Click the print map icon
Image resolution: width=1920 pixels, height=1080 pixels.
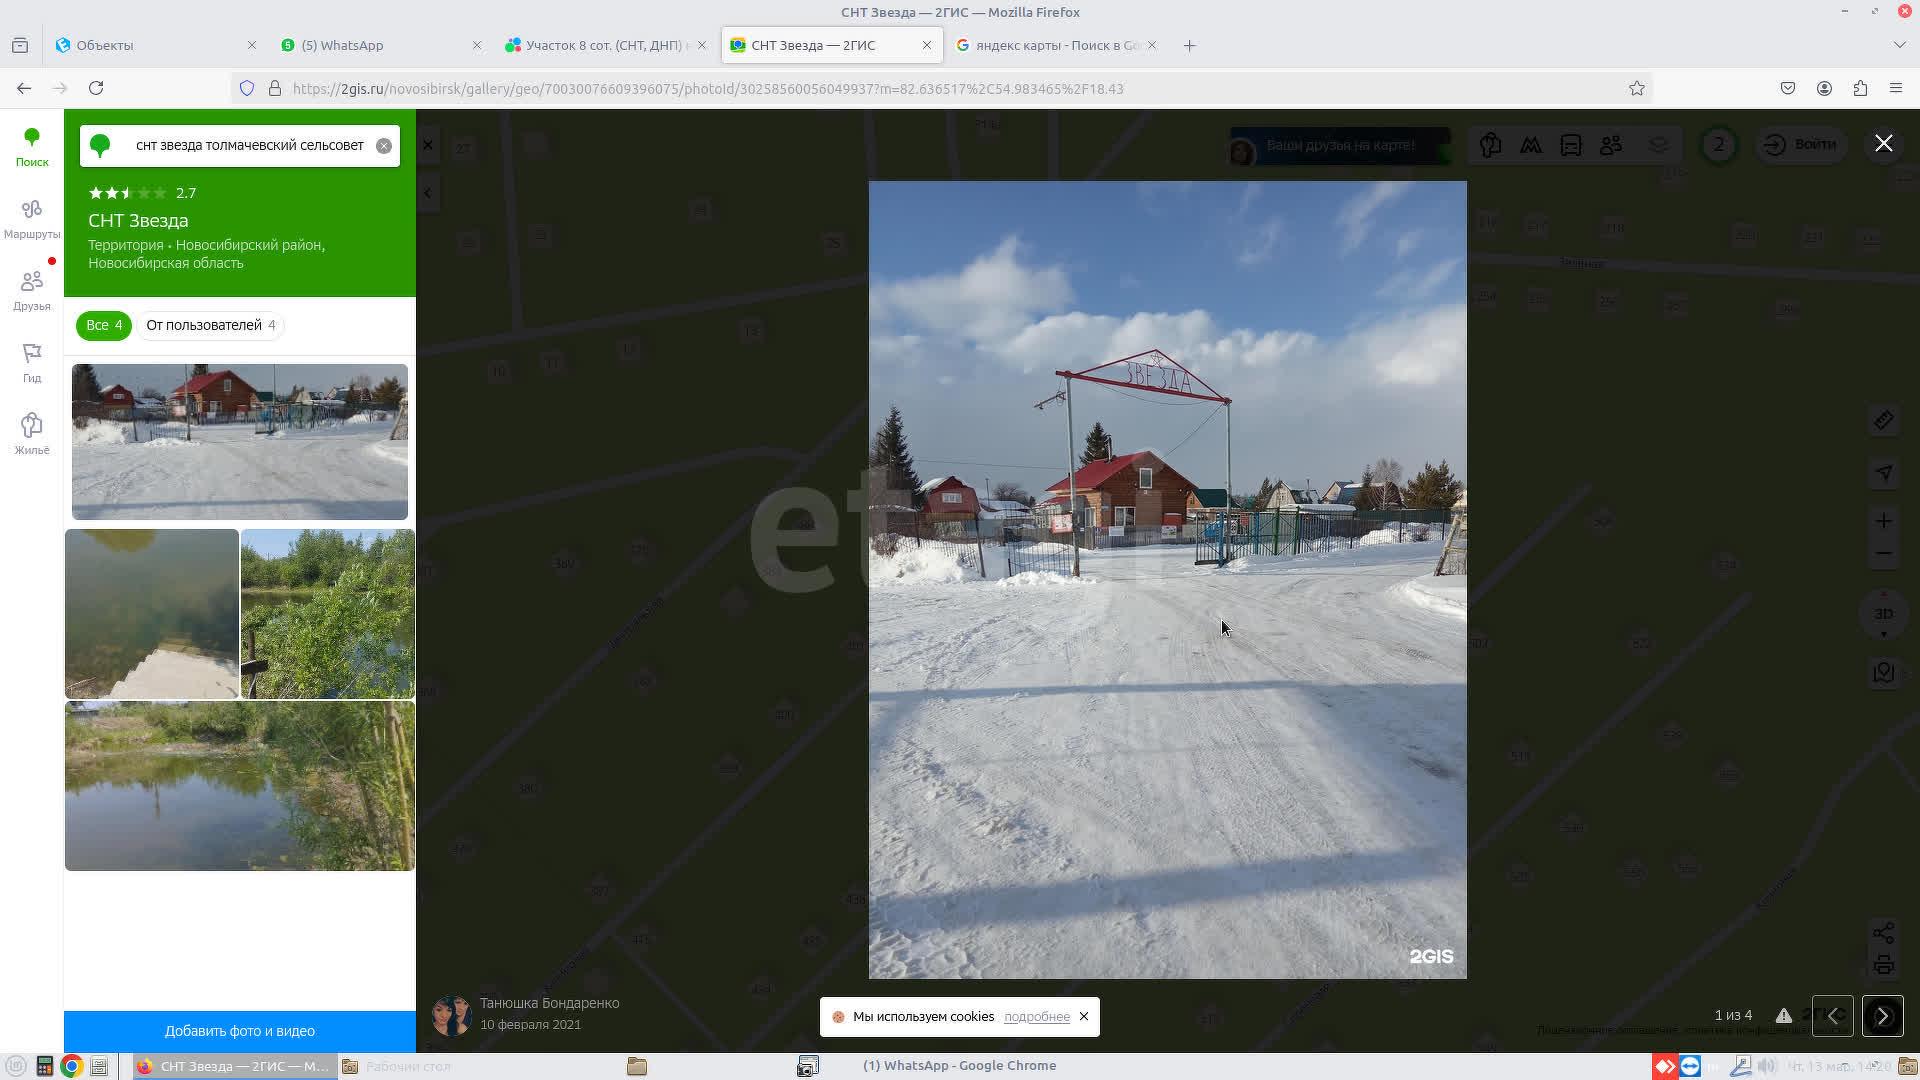(1884, 966)
